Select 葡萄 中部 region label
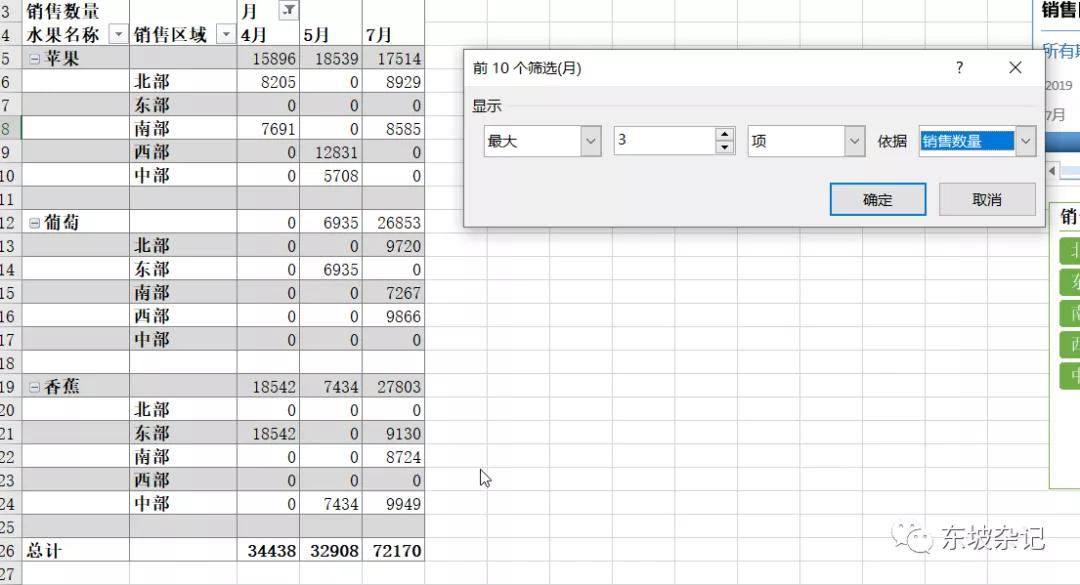Image resolution: width=1080 pixels, height=585 pixels. click(183, 340)
